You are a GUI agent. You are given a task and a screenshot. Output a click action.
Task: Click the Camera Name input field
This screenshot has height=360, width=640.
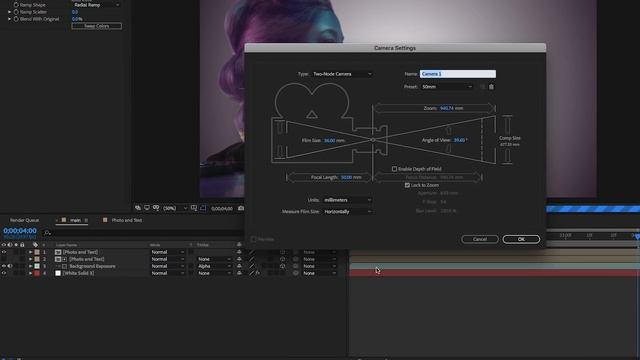(458, 74)
